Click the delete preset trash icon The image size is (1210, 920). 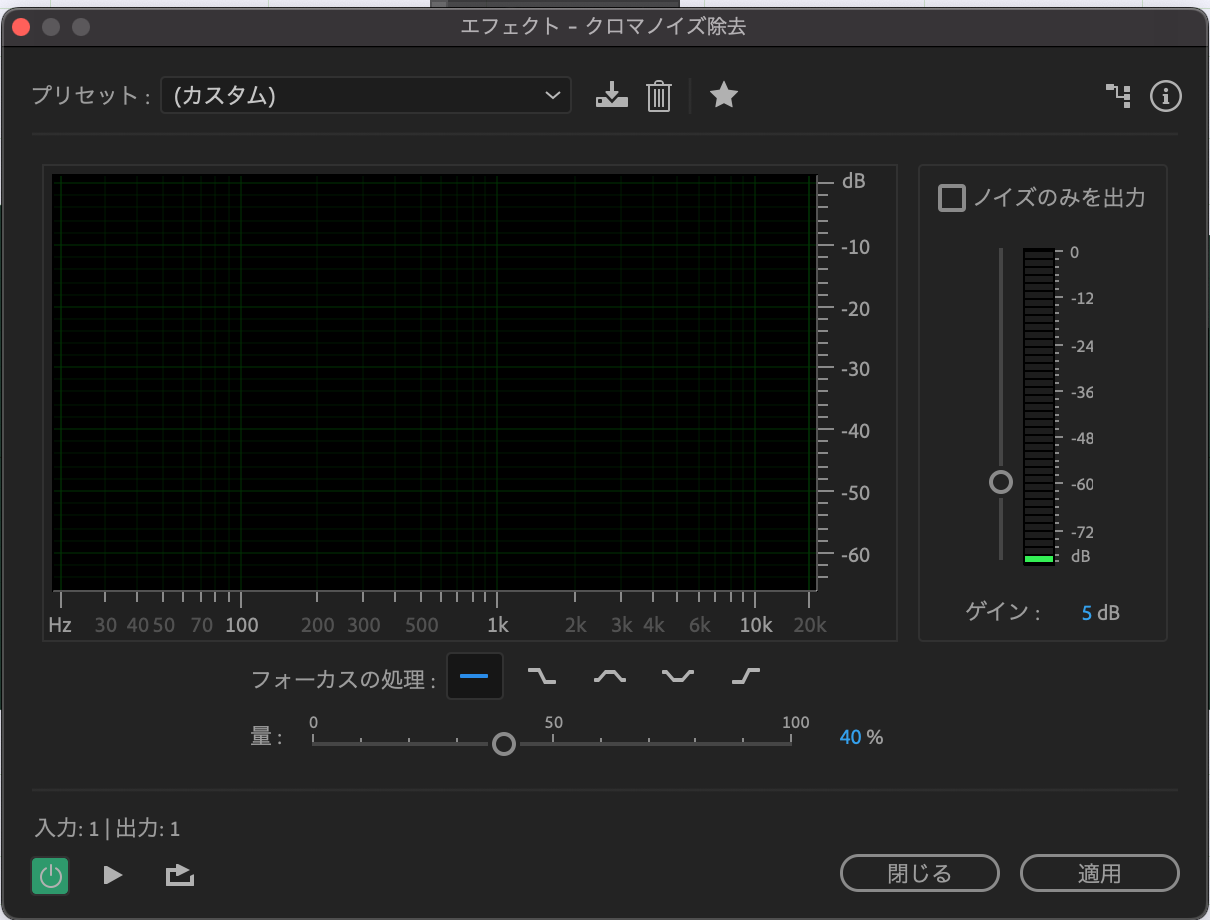(658, 96)
